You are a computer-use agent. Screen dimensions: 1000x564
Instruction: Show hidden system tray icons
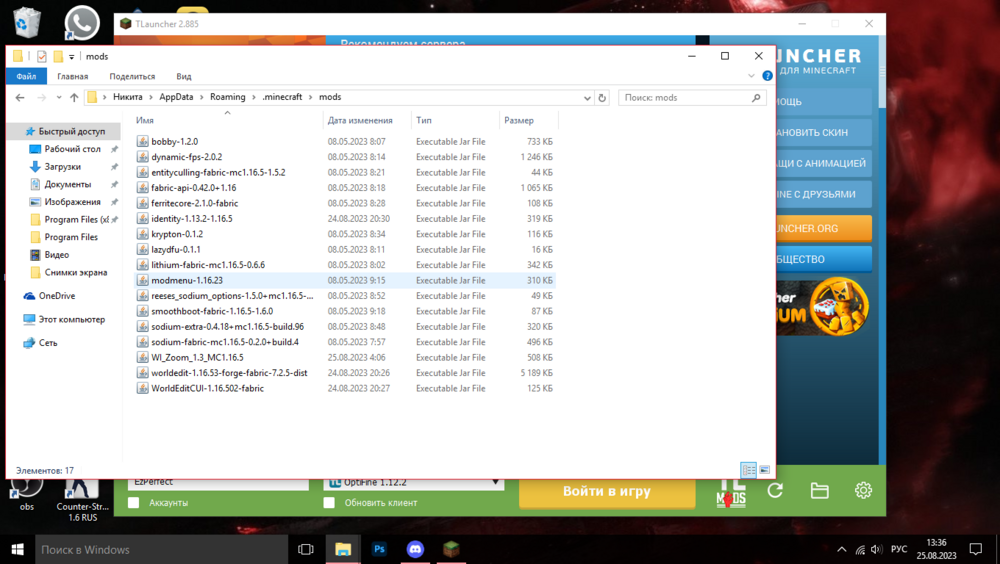coord(842,549)
